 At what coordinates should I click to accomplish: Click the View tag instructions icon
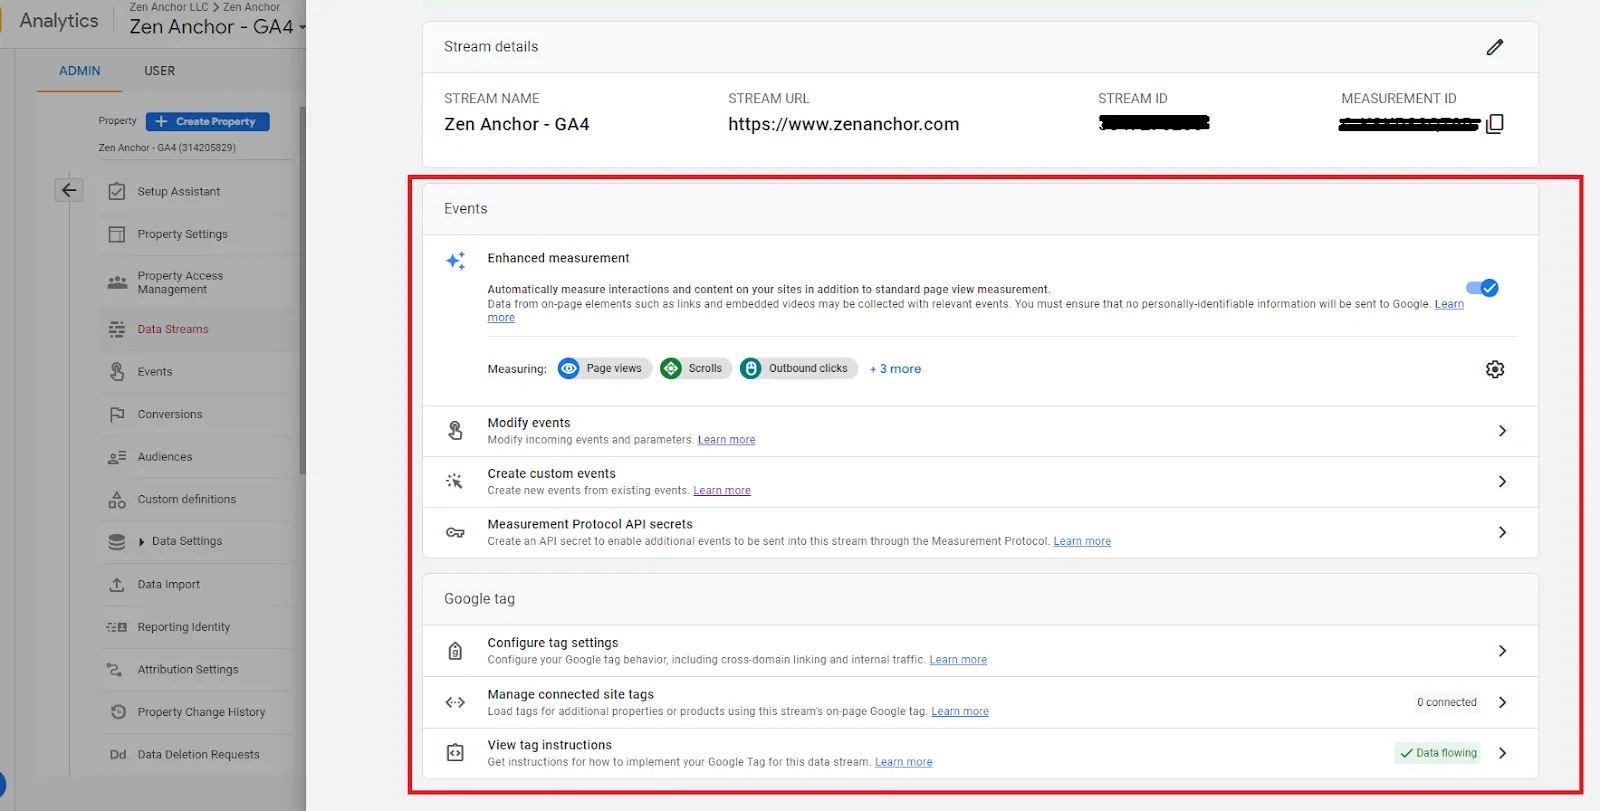pyautogui.click(x=455, y=753)
